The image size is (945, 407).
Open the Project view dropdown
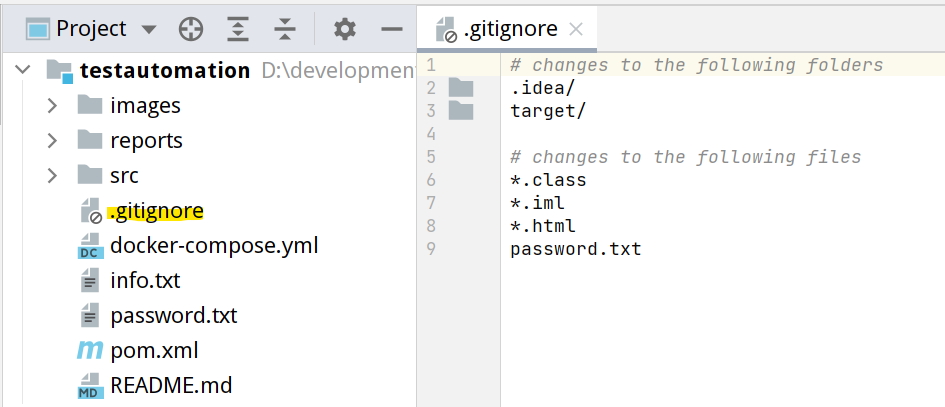(x=149, y=29)
